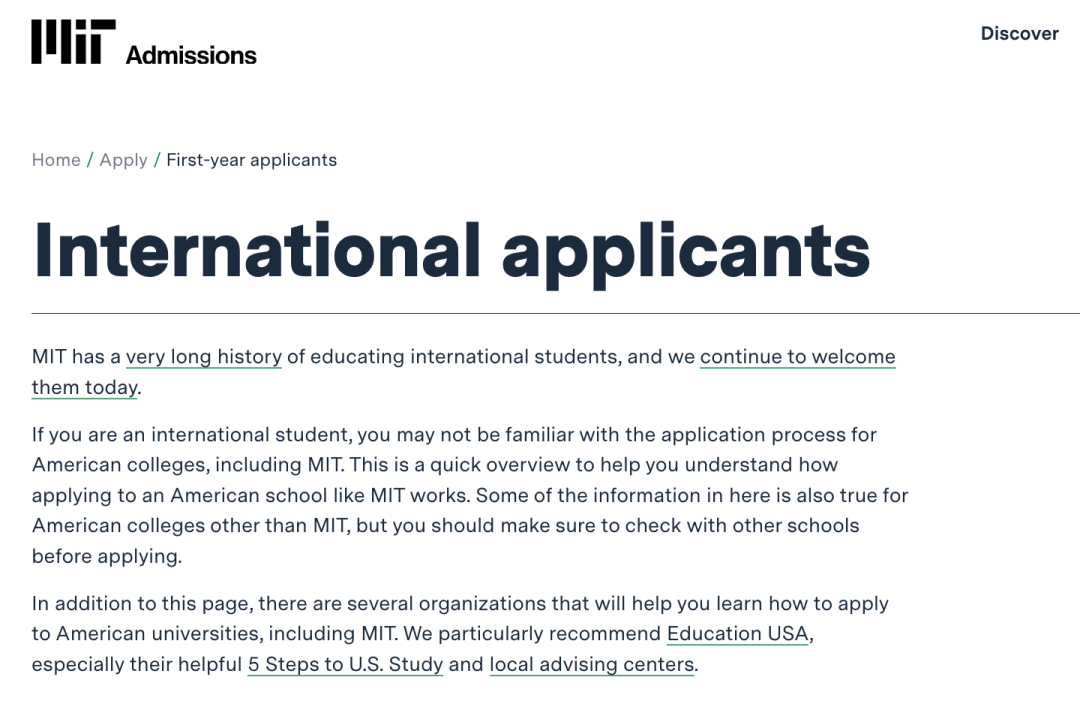Click "MIT has a" at the start of the intro
The width and height of the screenshot is (1080, 713).
click(x=76, y=357)
